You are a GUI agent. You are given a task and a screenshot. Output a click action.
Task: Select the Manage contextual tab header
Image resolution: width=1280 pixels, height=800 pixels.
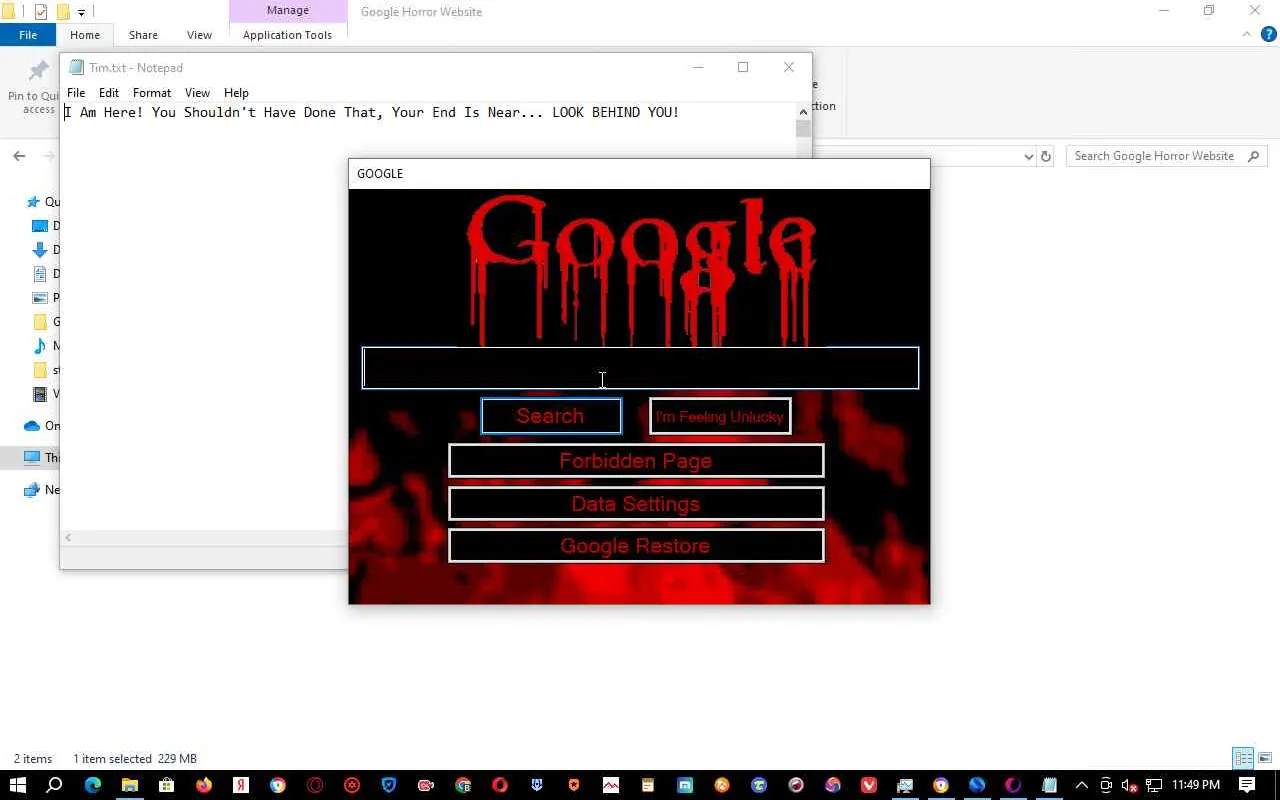[288, 11]
